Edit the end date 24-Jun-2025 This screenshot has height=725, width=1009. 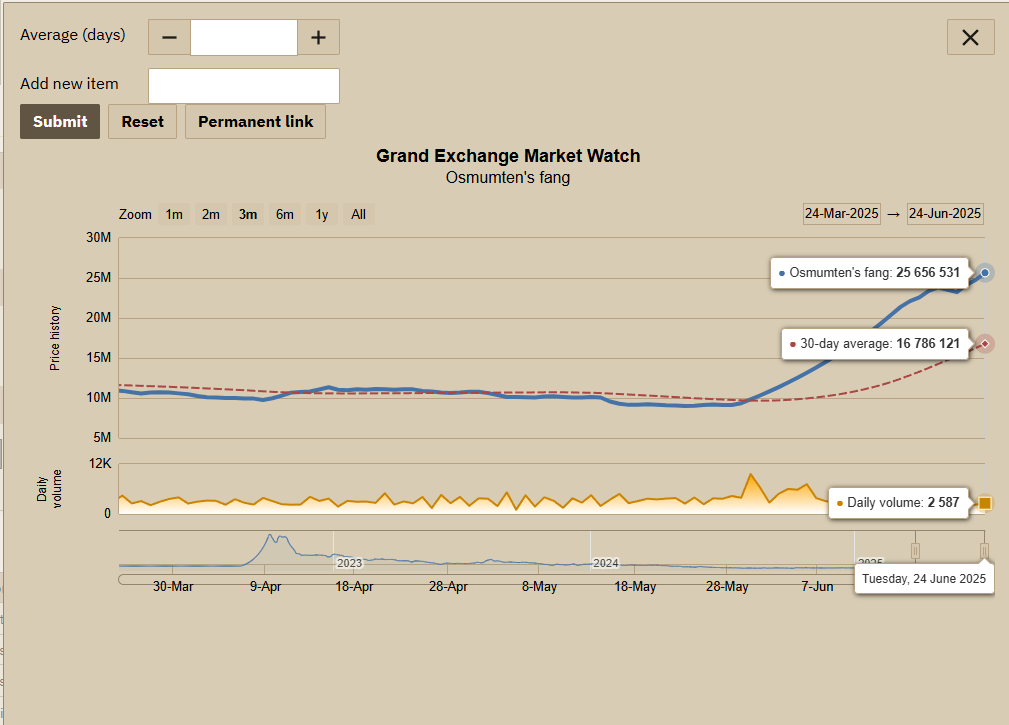[x=945, y=214]
